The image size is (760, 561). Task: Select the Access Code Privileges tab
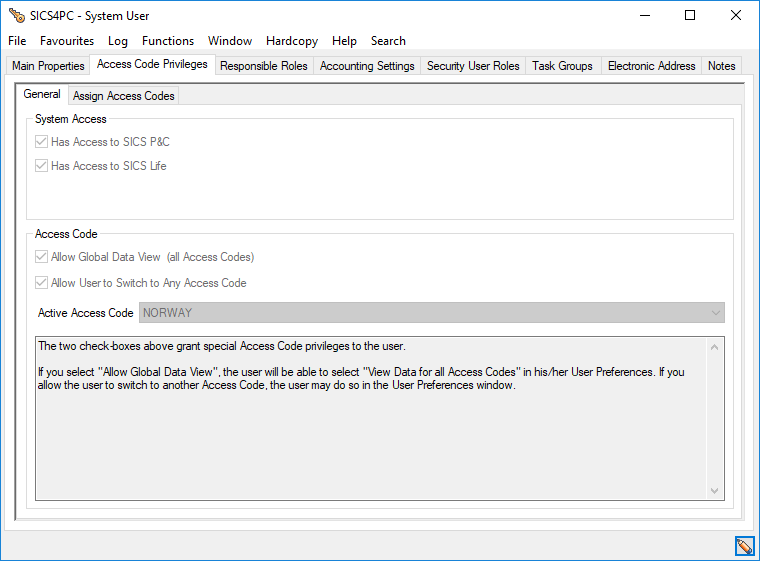coord(152,64)
